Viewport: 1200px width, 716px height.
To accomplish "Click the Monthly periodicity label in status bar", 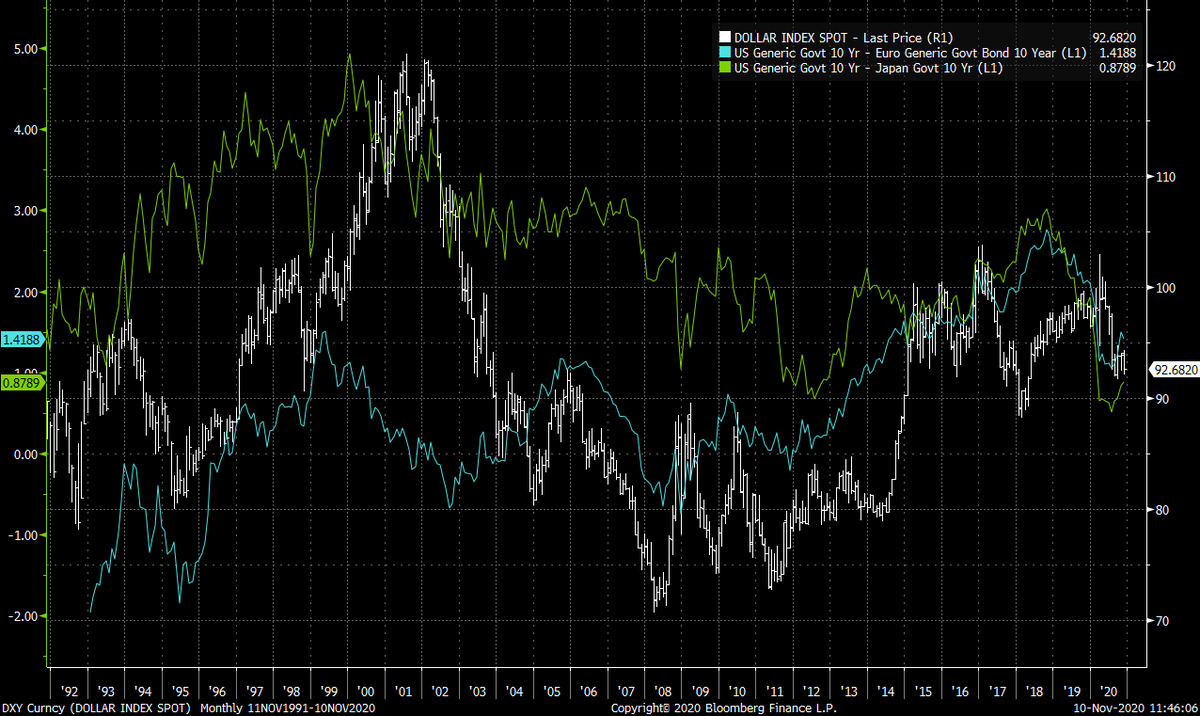I will click(x=222, y=706).
